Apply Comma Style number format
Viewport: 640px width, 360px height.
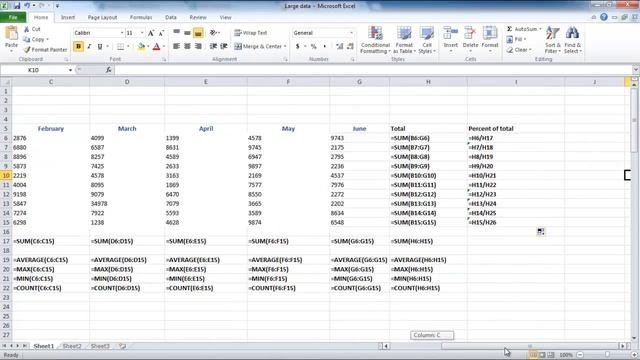click(324, 47)
